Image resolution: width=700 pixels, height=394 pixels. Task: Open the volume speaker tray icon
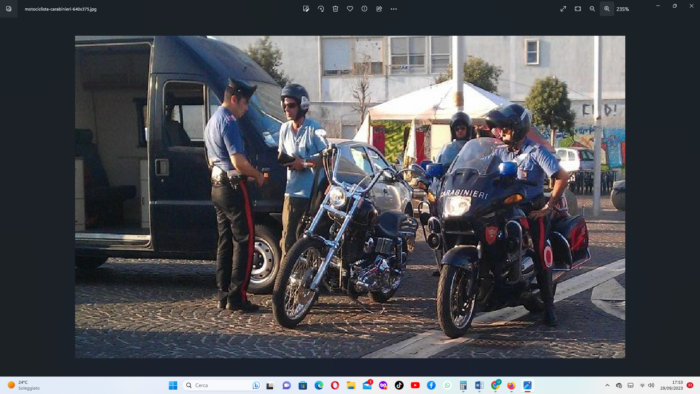(651, 386)
